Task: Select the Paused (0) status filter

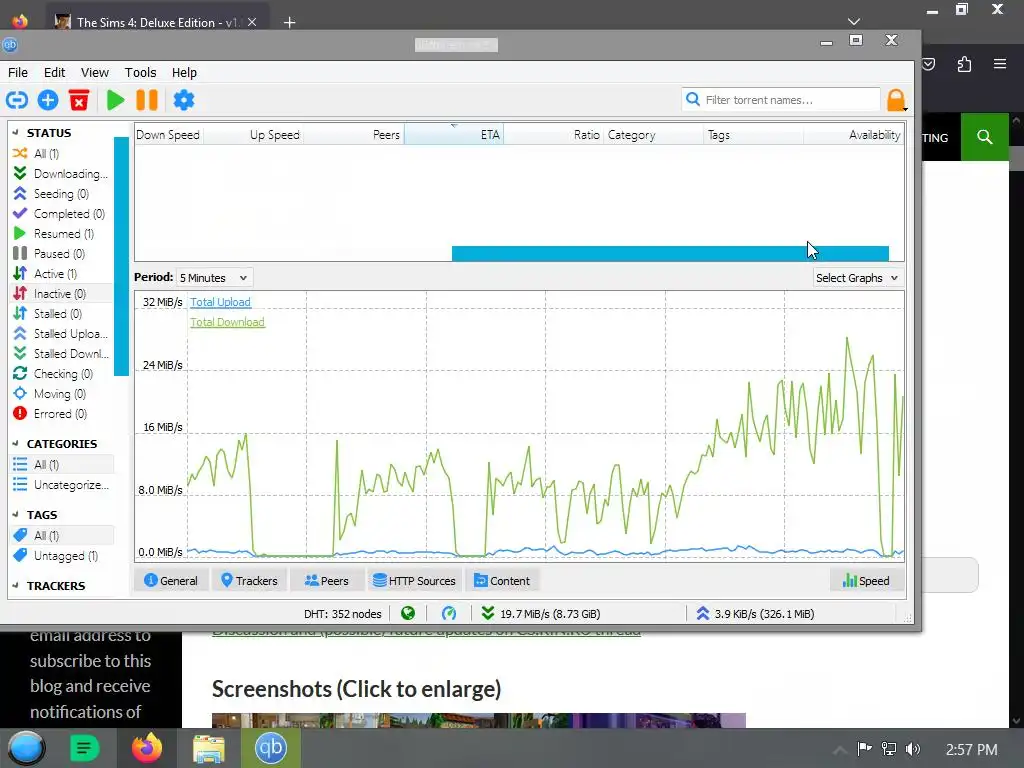Action: 62,253
